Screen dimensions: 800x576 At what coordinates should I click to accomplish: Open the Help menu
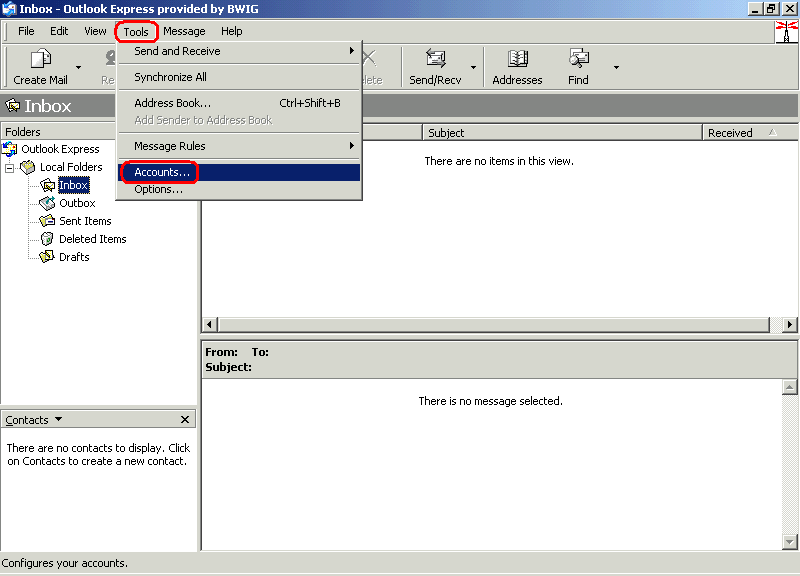tap(232, 31)
